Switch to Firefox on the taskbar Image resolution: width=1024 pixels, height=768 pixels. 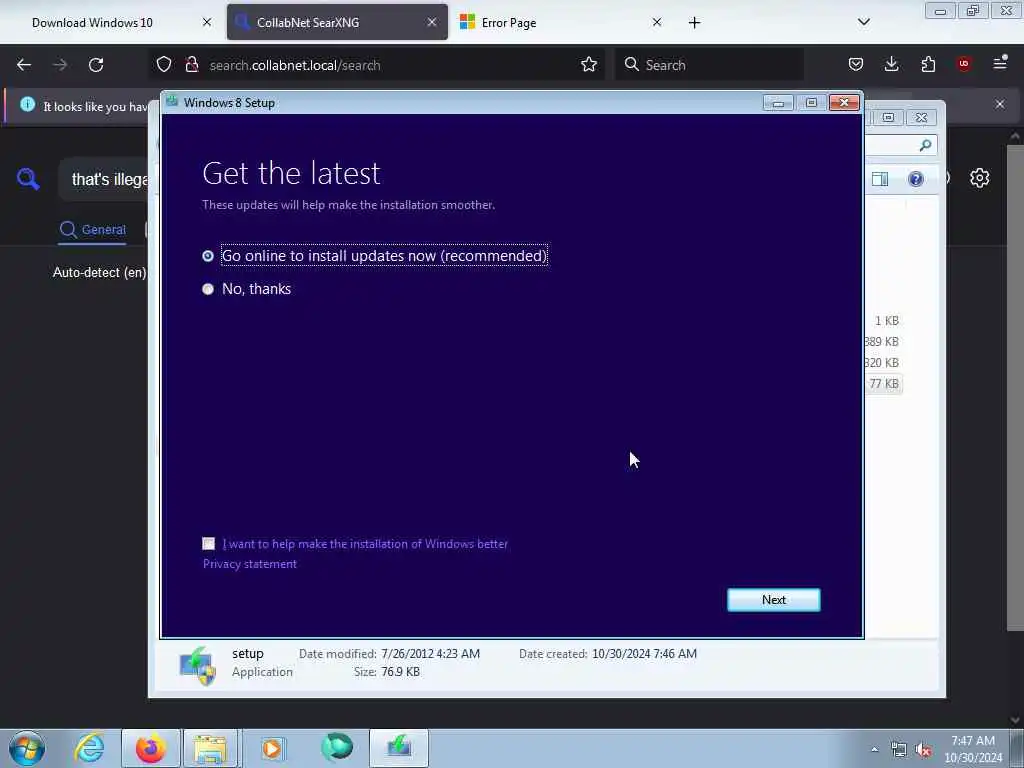(151, 748)
